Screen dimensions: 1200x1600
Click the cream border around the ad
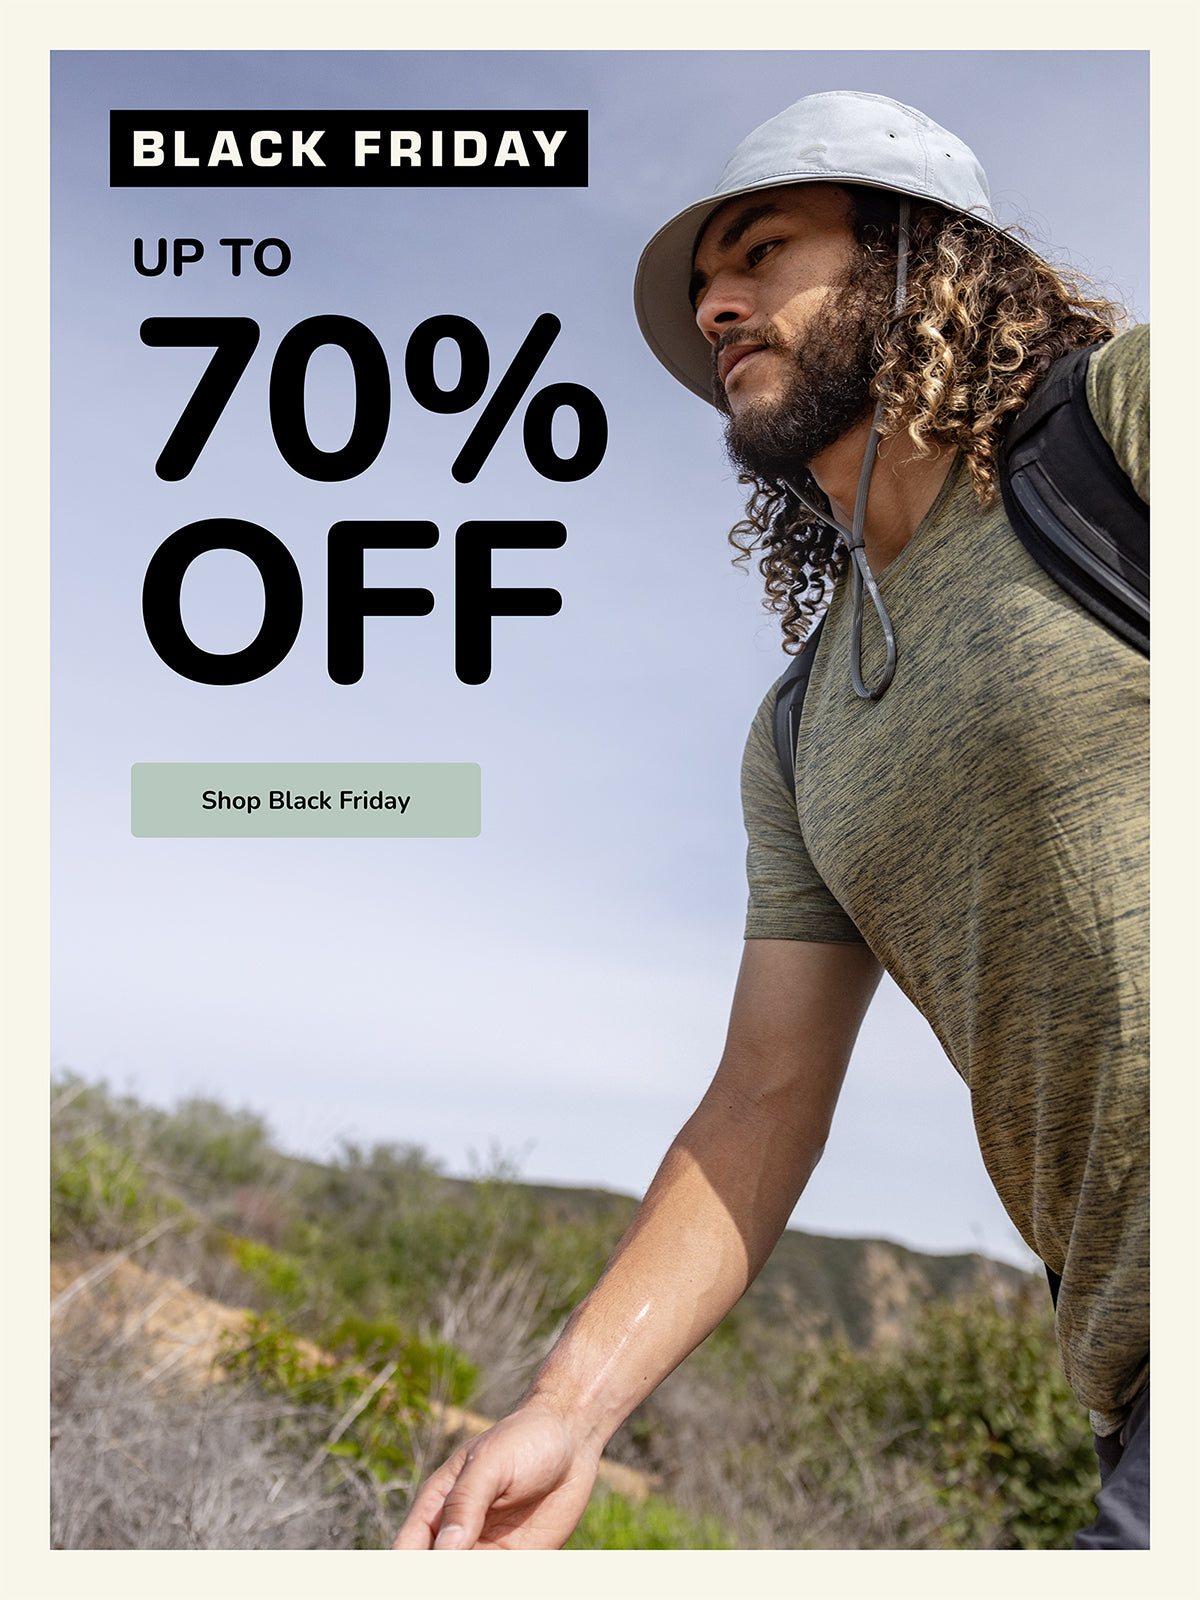[x=600, y=25]
